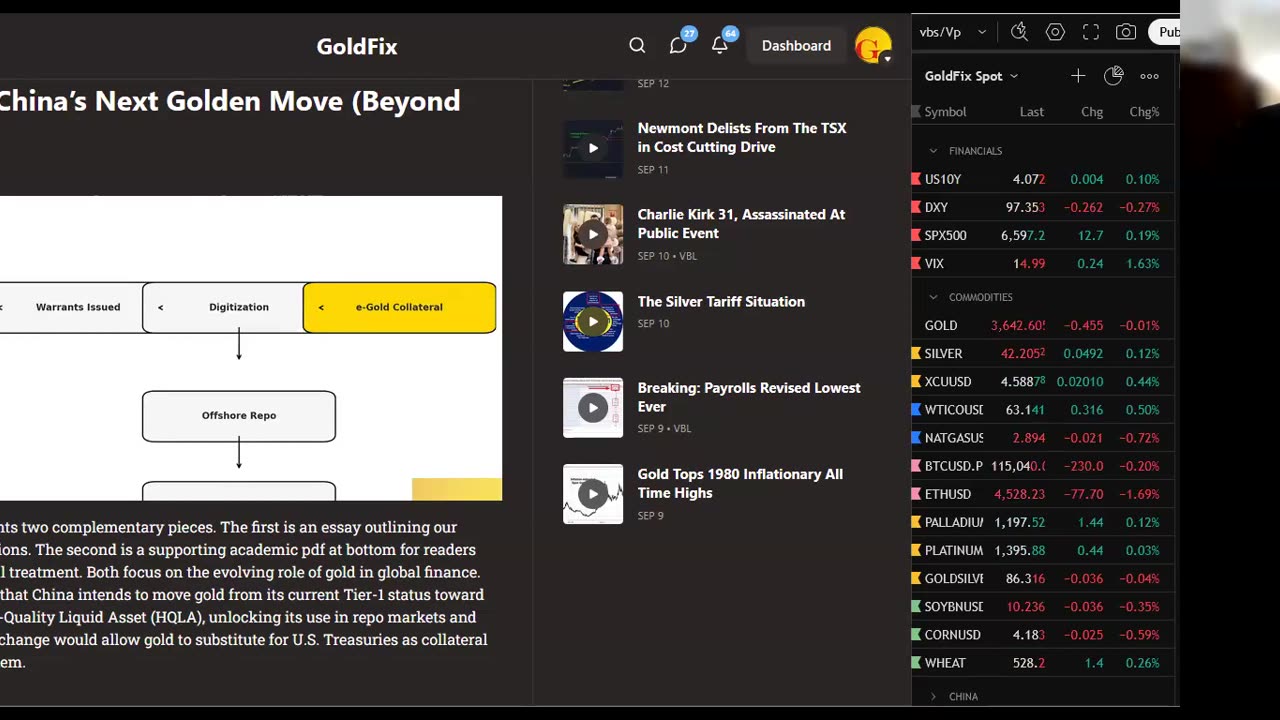Sort watchlist by Symbol column
Viewport: 1280px width, 720px height.
(x=945, y=112)
